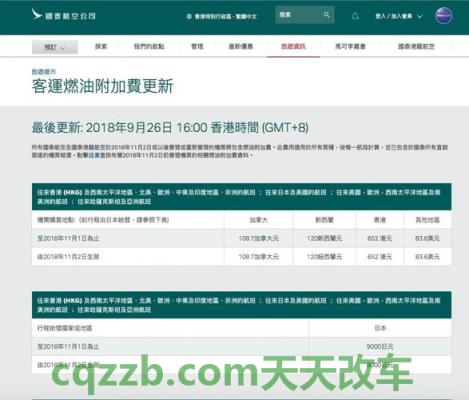Open the region and language selector
The height and width of the screenshot is (400, 469).
pos(222,16)
